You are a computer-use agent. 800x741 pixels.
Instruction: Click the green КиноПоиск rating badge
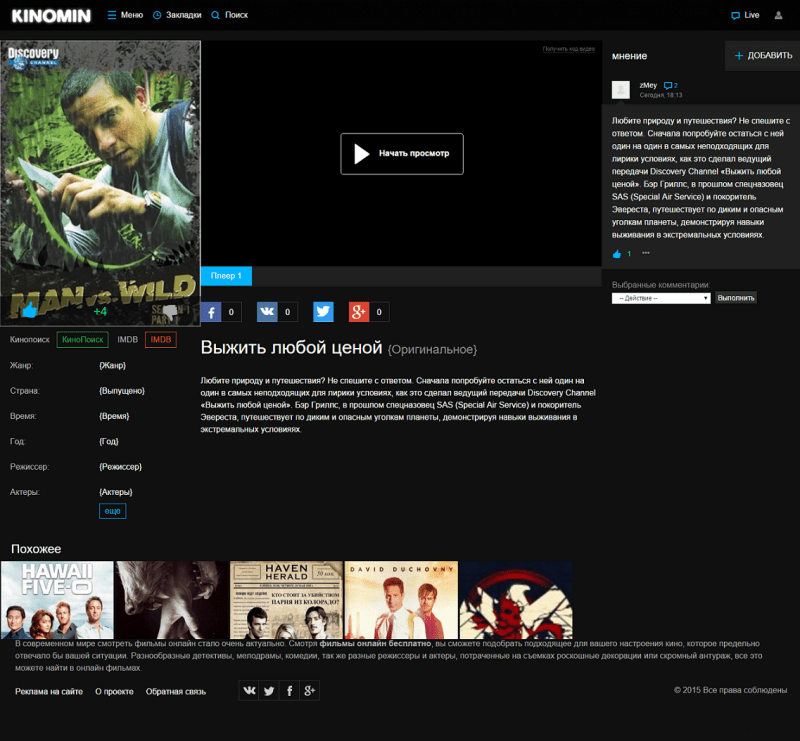(83, 339)
